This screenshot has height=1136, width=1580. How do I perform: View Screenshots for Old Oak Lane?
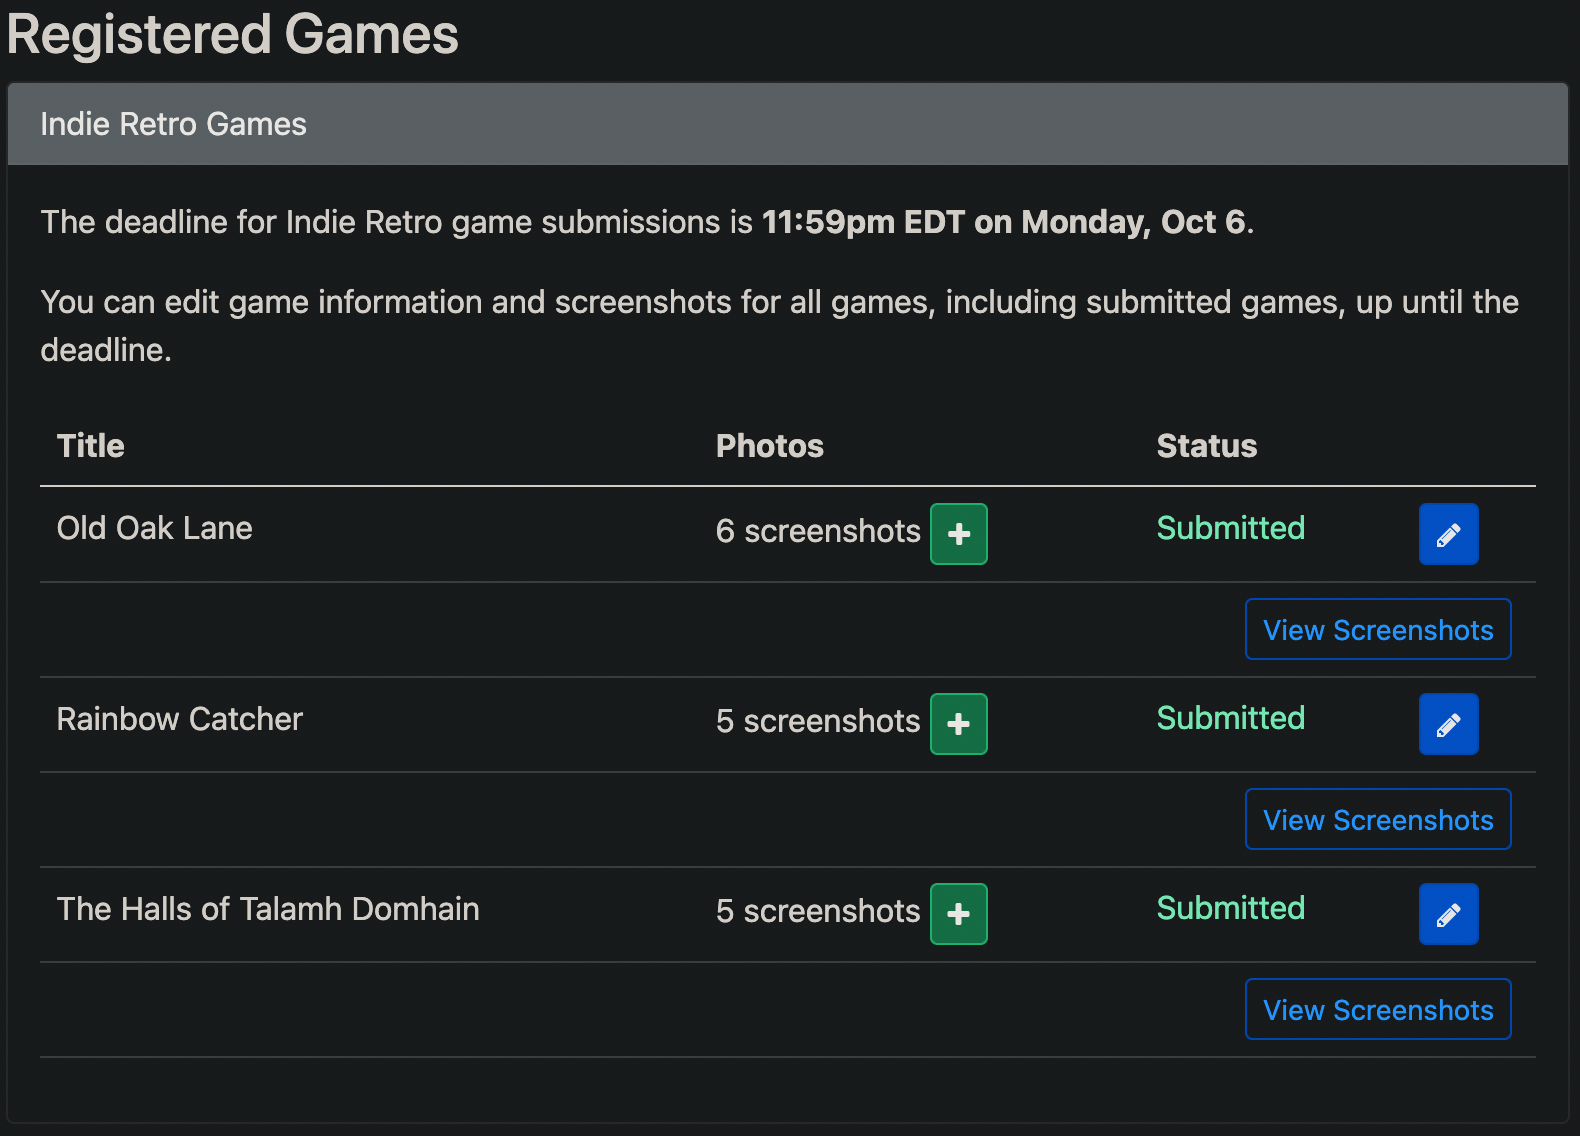tap(1377, 630)
